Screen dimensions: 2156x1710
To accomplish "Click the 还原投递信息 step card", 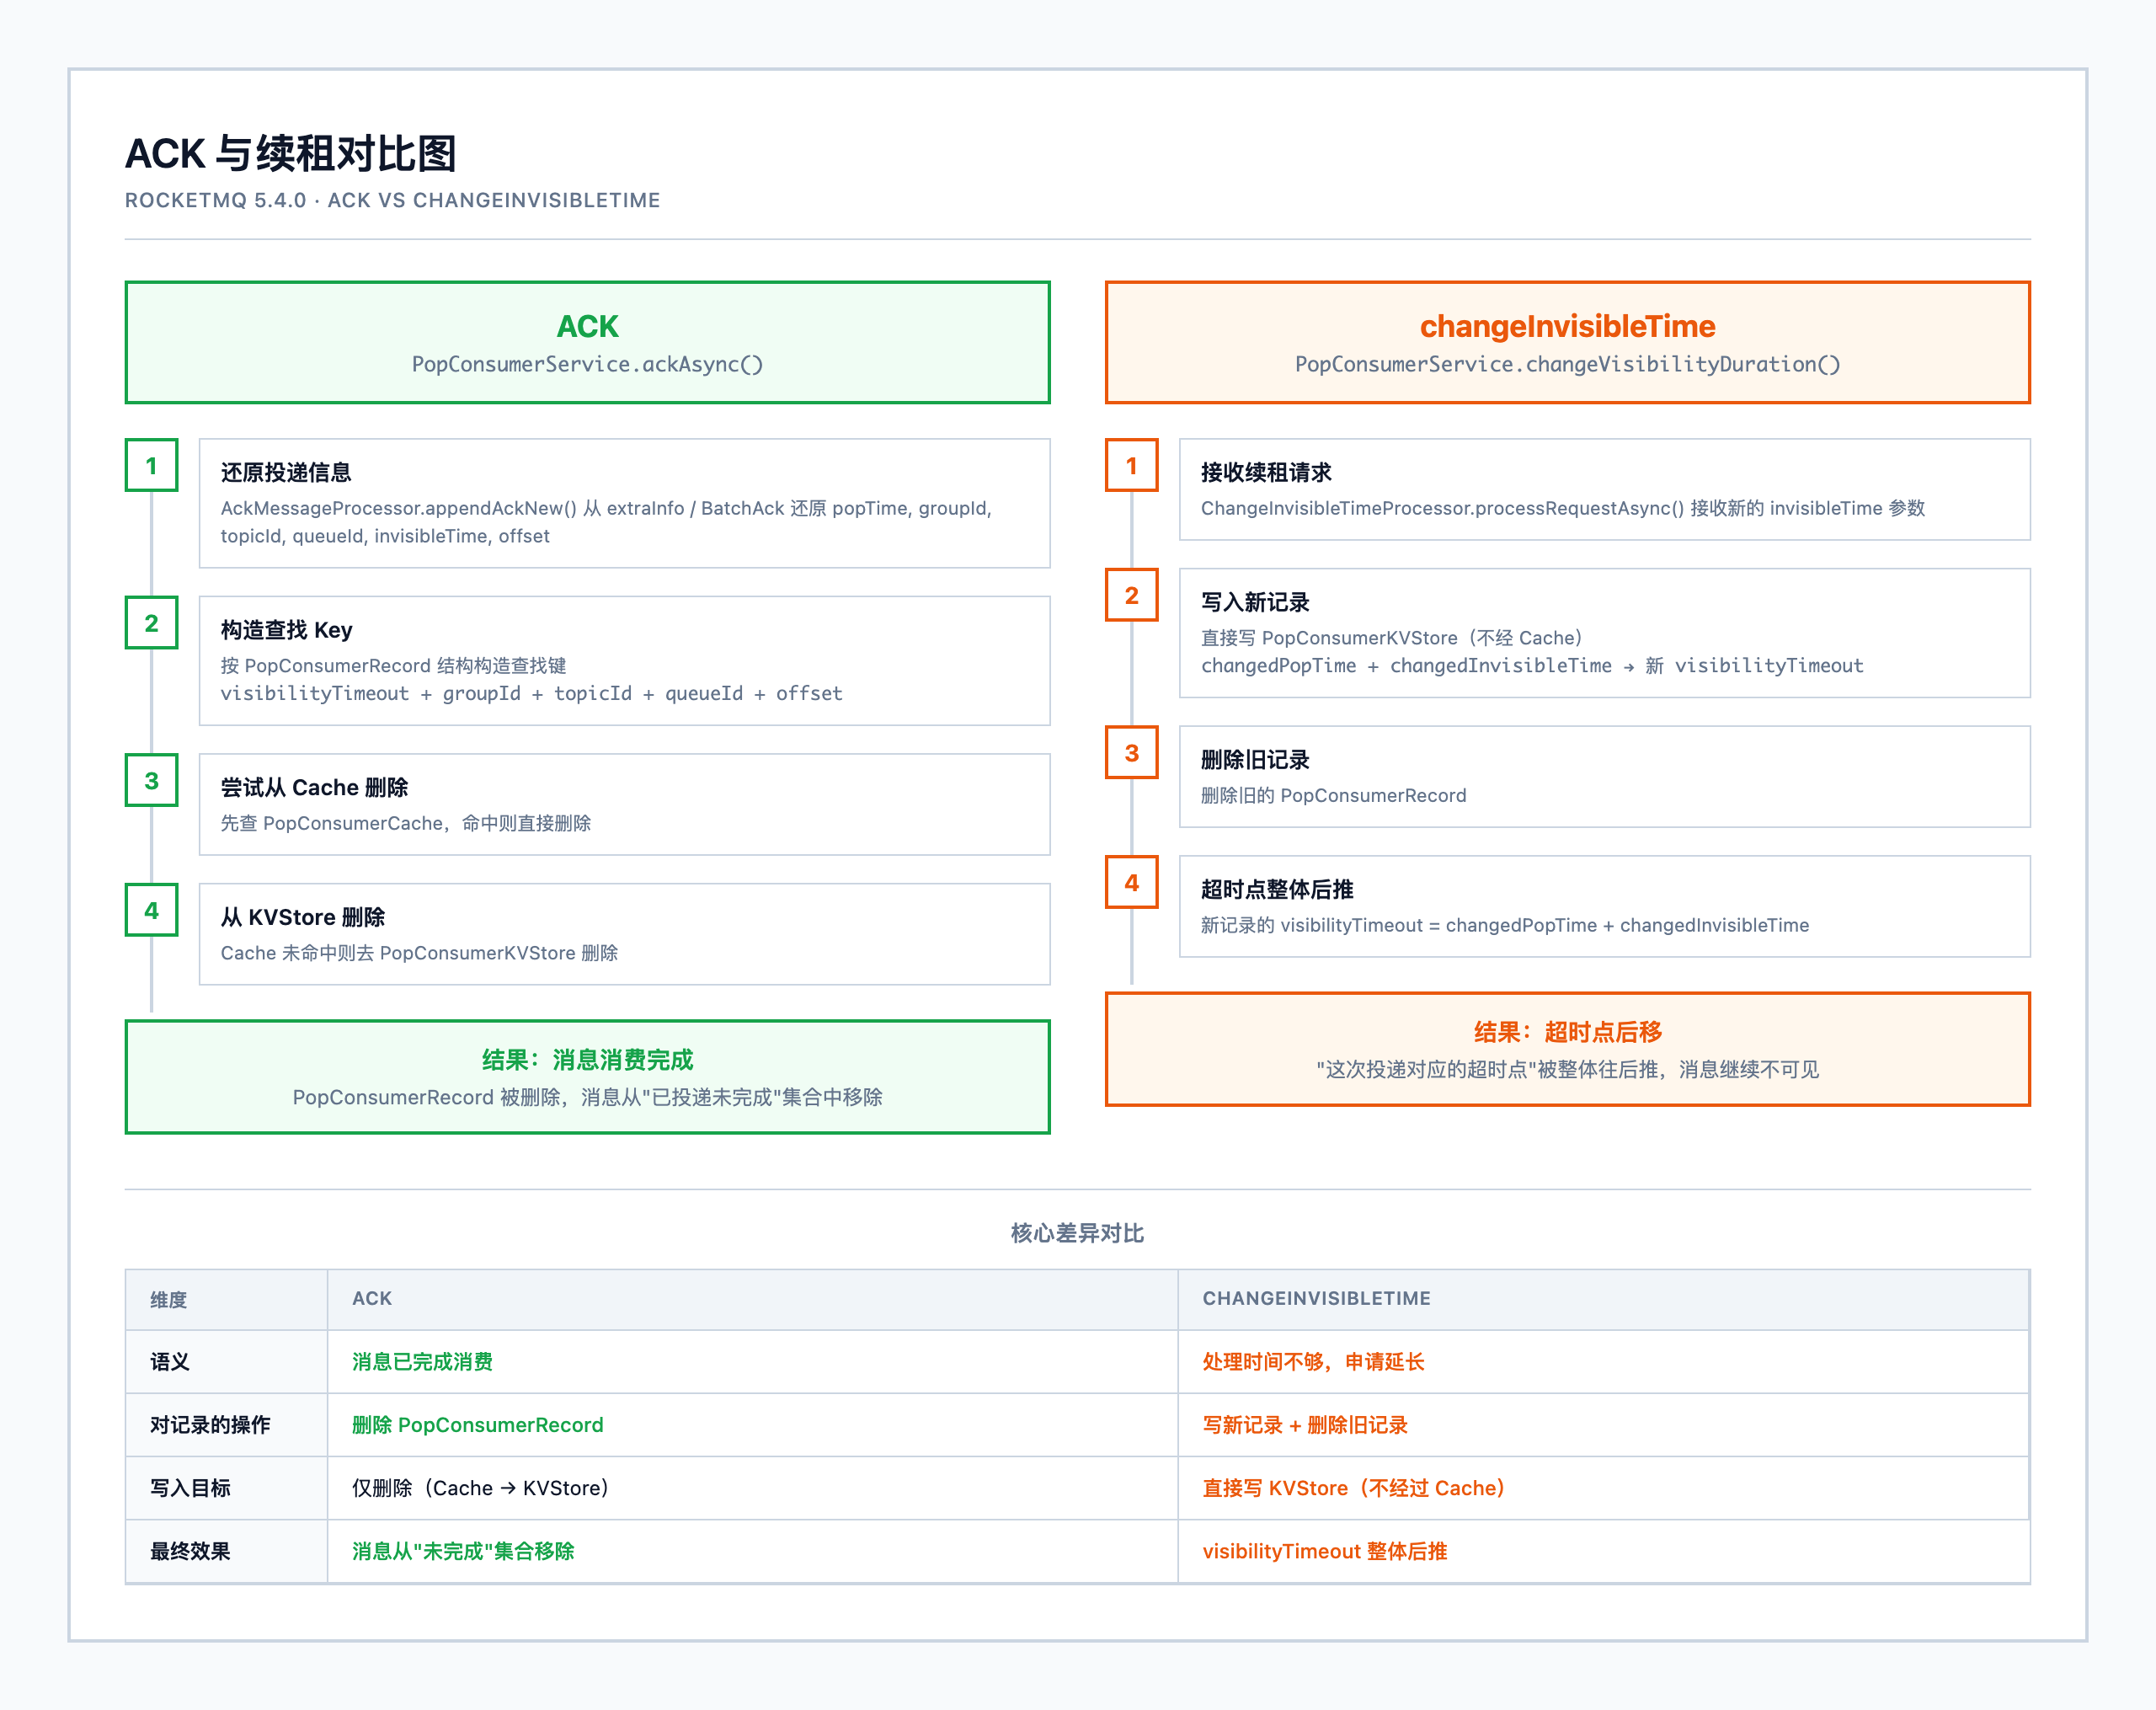I will point(624,503).
